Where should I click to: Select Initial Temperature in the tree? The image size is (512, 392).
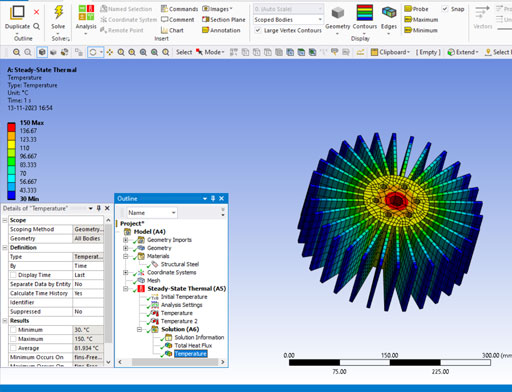pos(184,297)
